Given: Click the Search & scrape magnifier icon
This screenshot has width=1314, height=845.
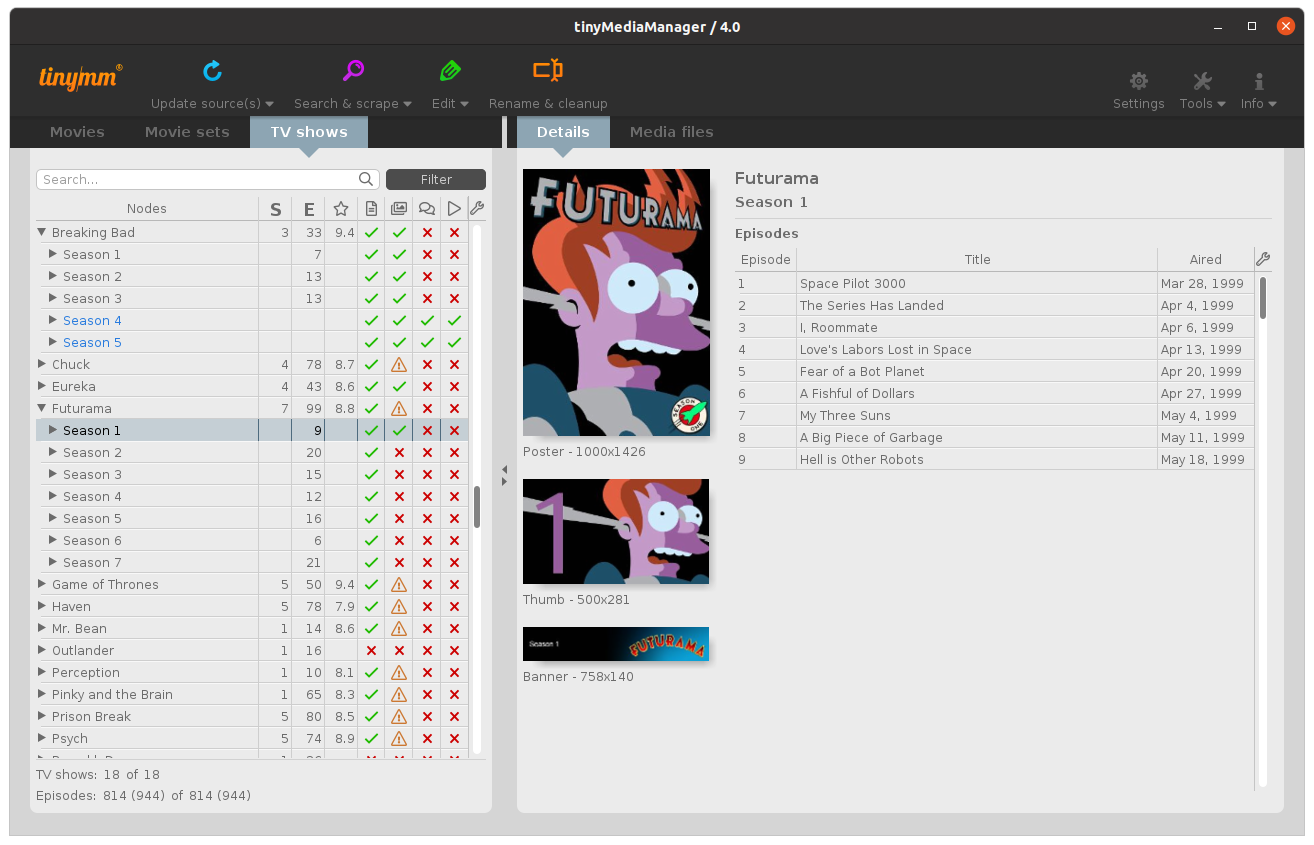Looking at the screenshot, I should (353, 71).
